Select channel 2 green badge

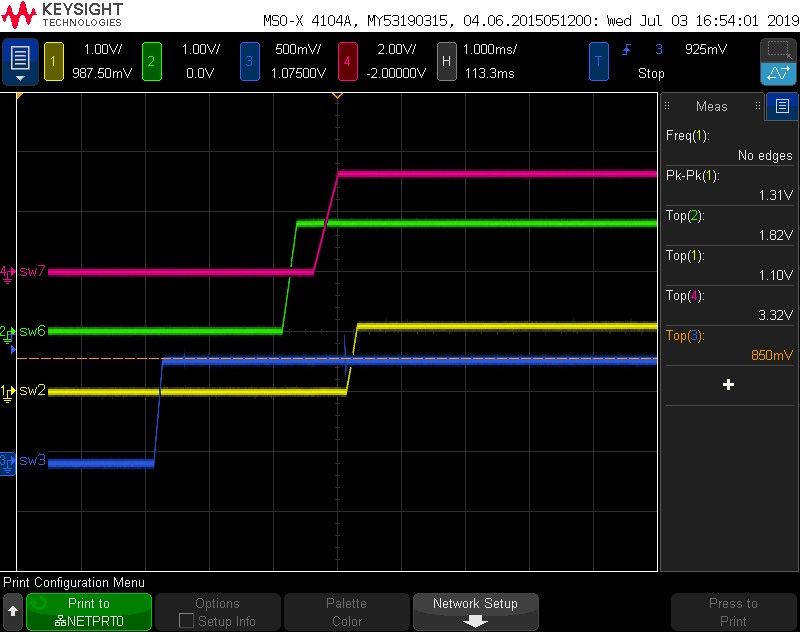[151, 62]
